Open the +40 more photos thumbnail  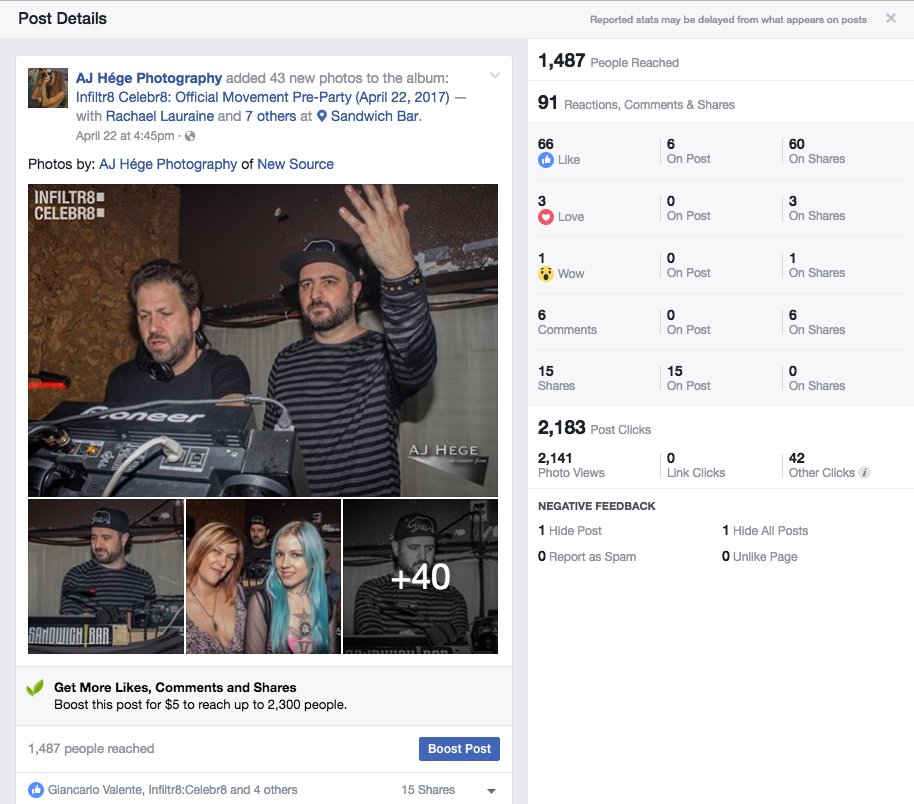420,576
